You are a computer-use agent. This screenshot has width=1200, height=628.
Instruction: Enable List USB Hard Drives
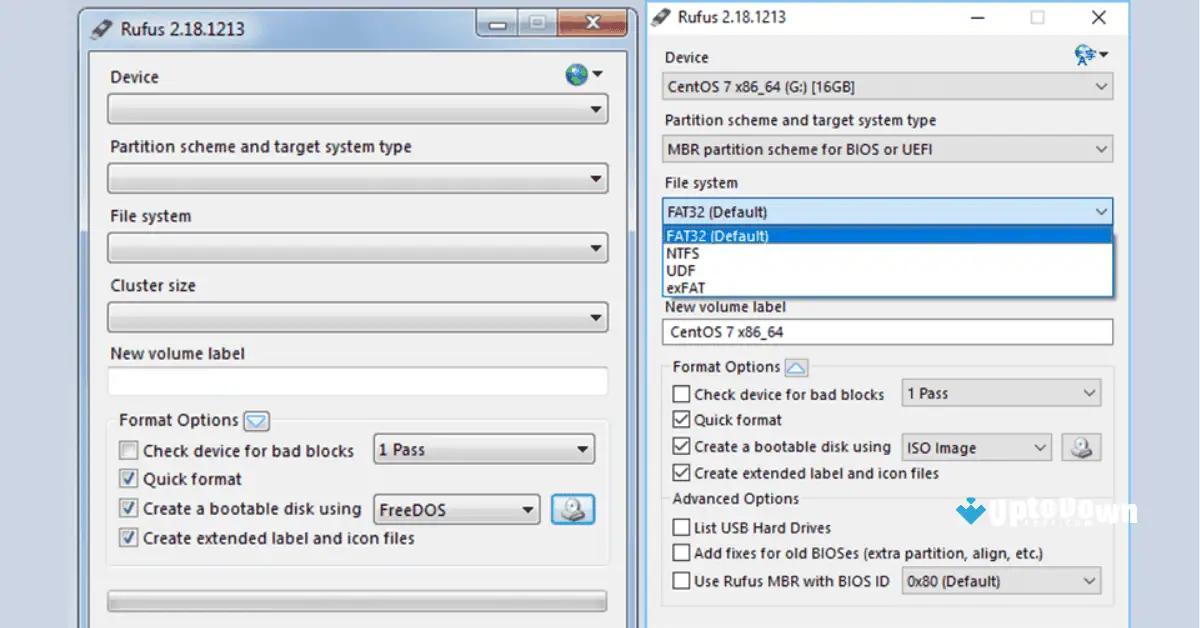[x=681, y=527]
